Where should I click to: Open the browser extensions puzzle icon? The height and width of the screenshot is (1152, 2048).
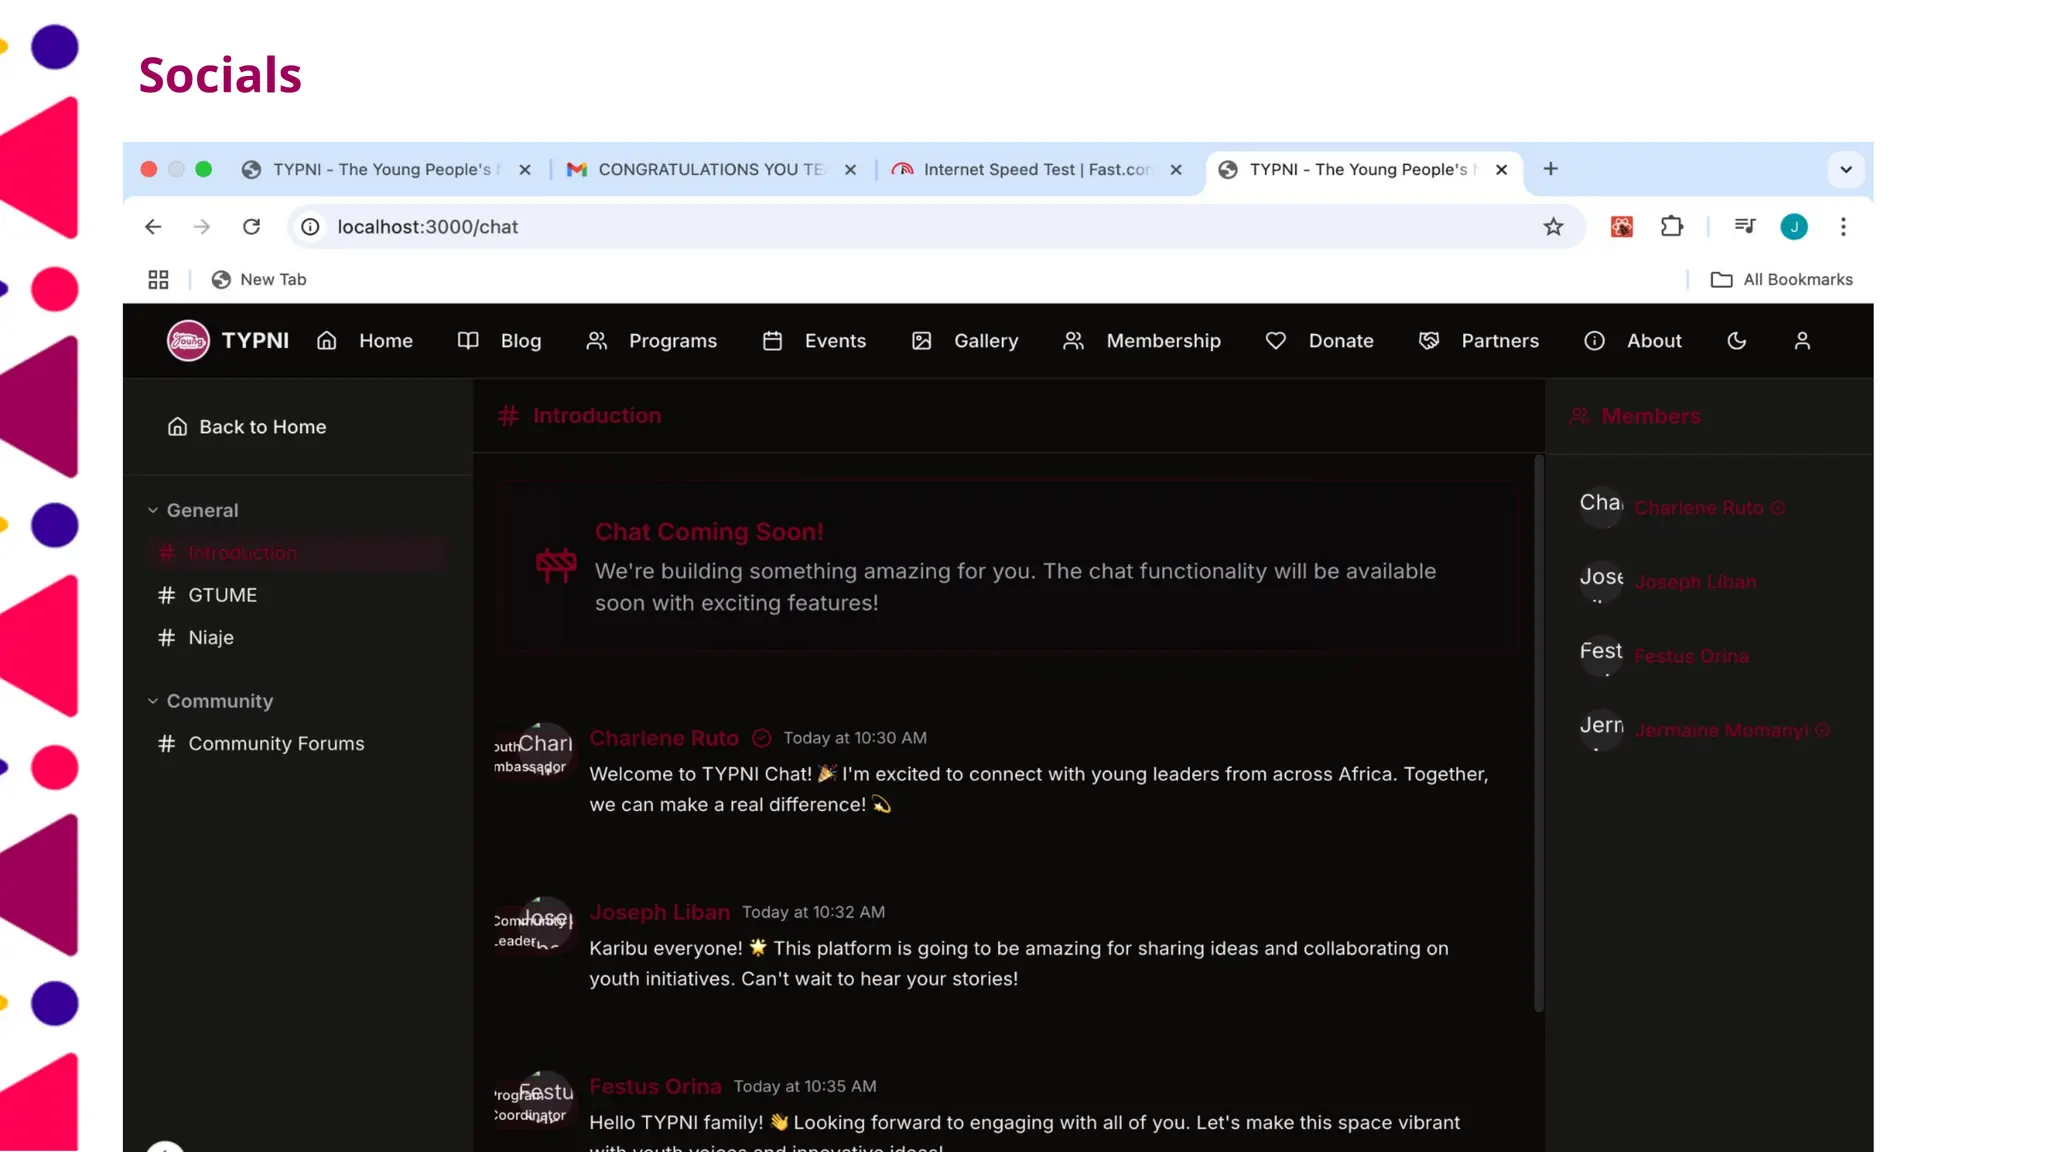pyautogui.click(x=1672, y=227)
